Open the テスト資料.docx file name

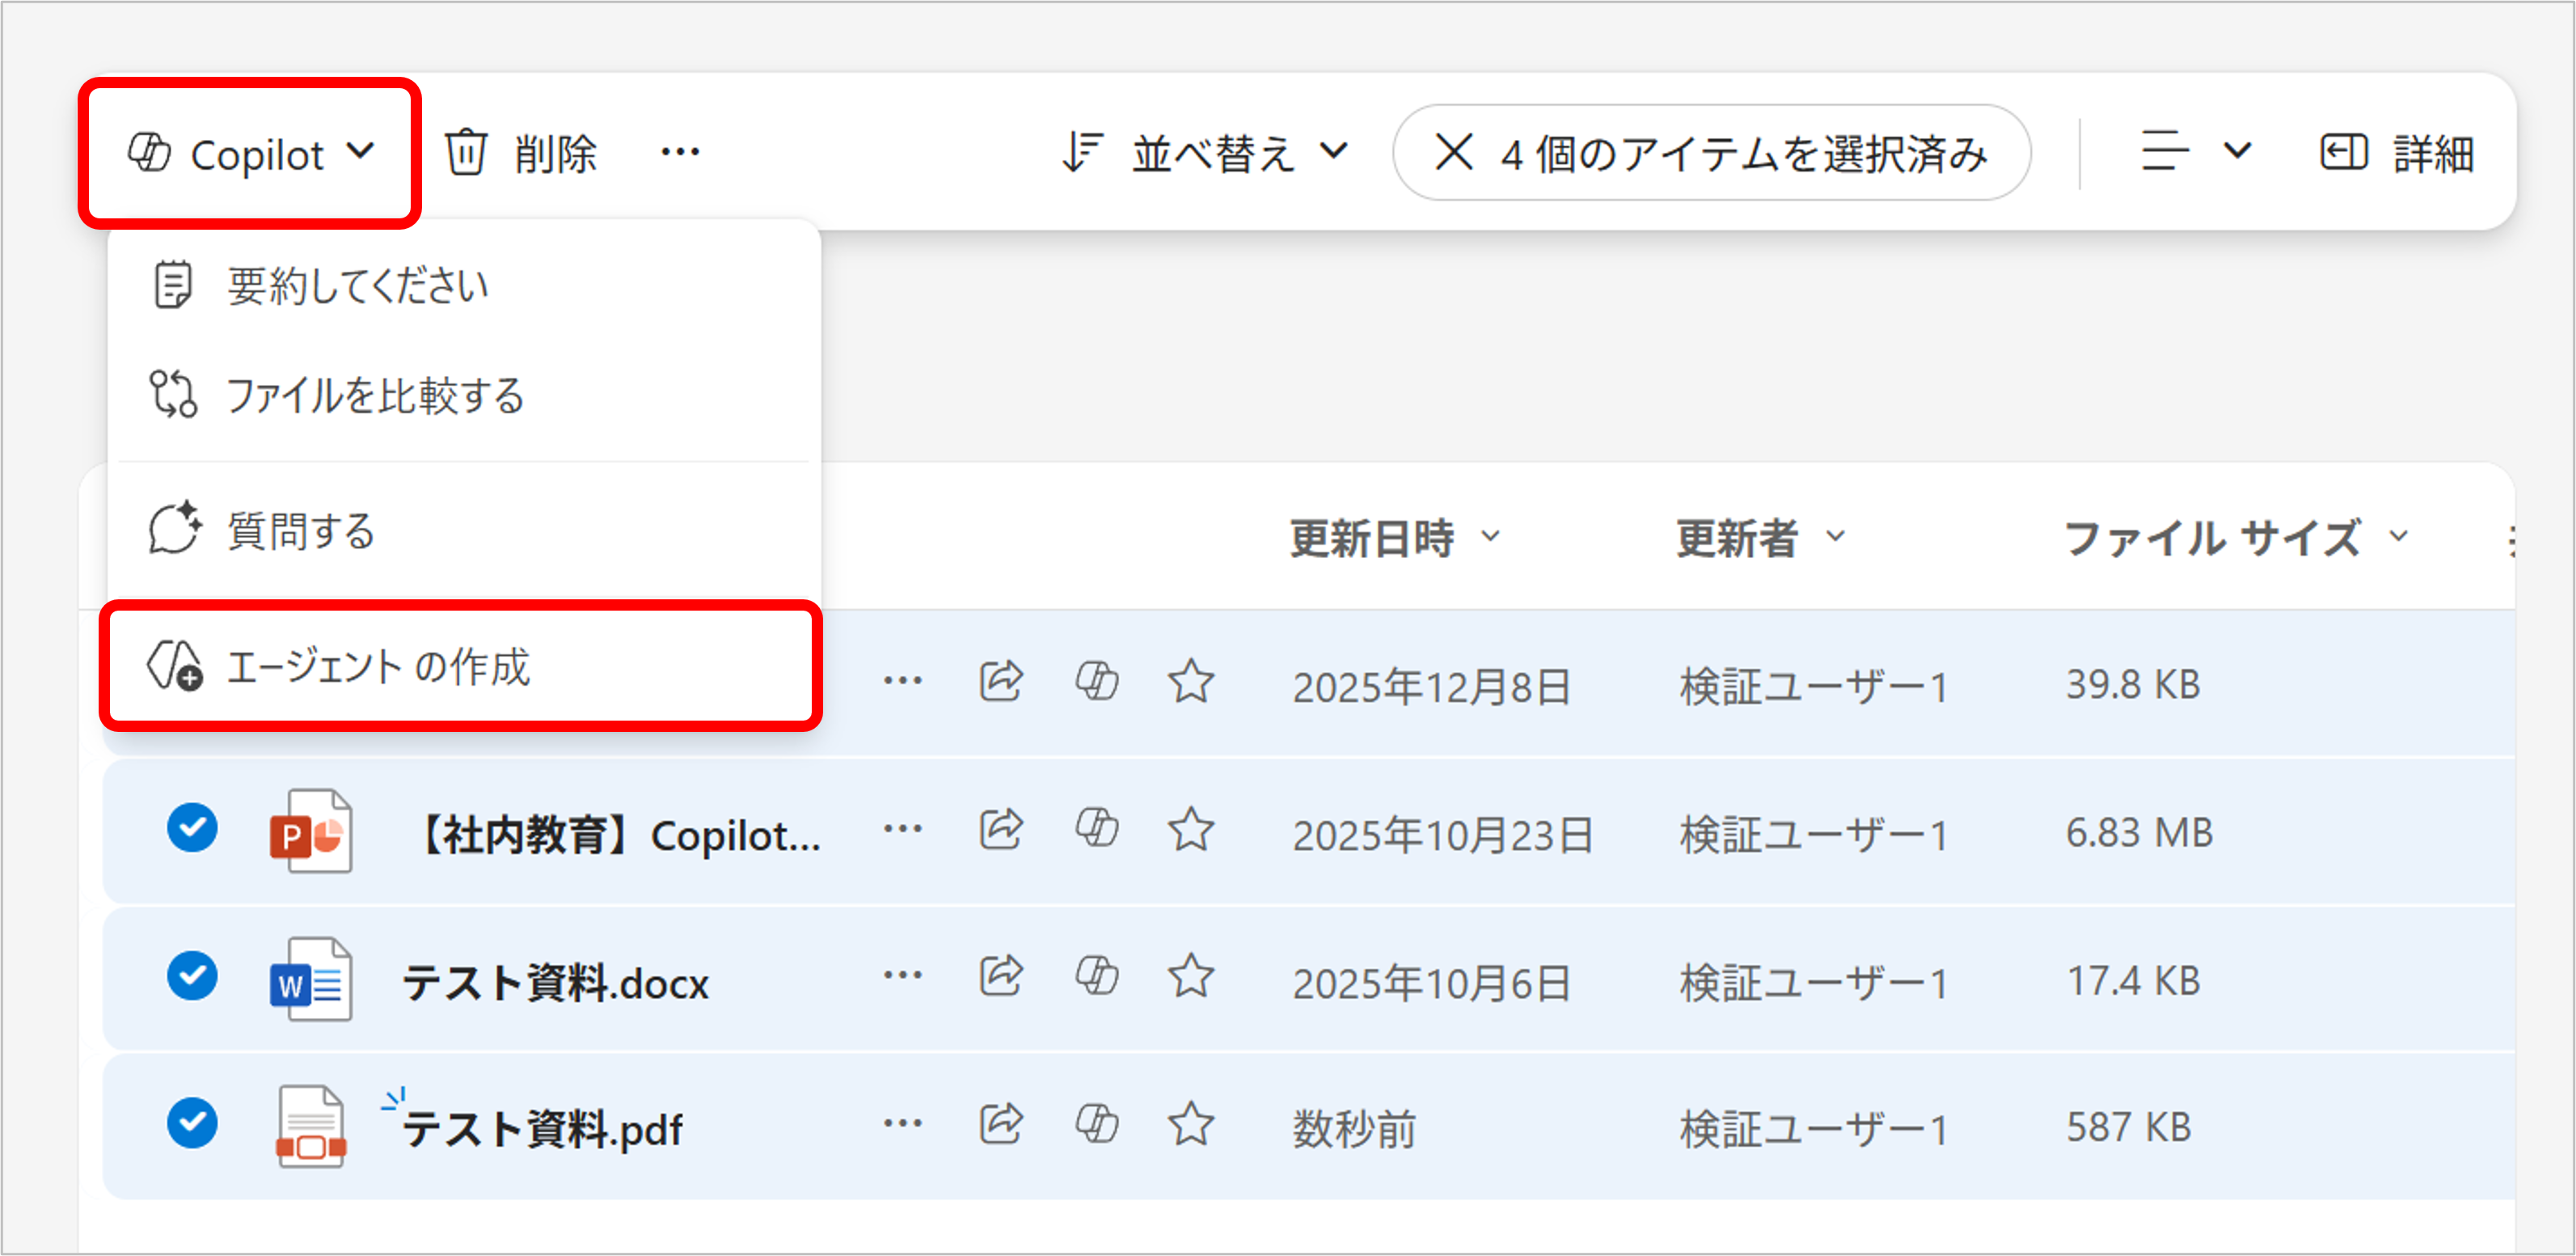coord(555,984)
